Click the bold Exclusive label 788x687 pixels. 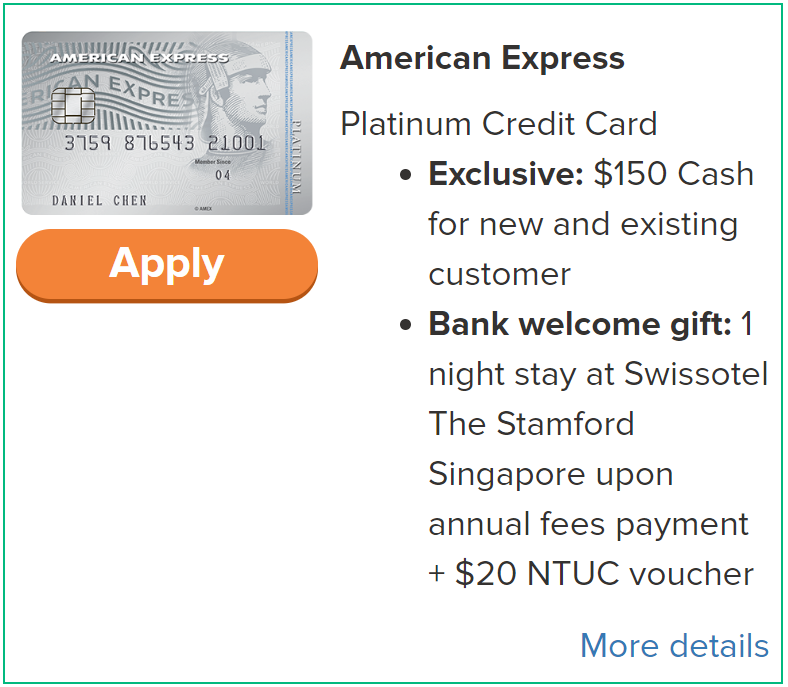point(506,174)
